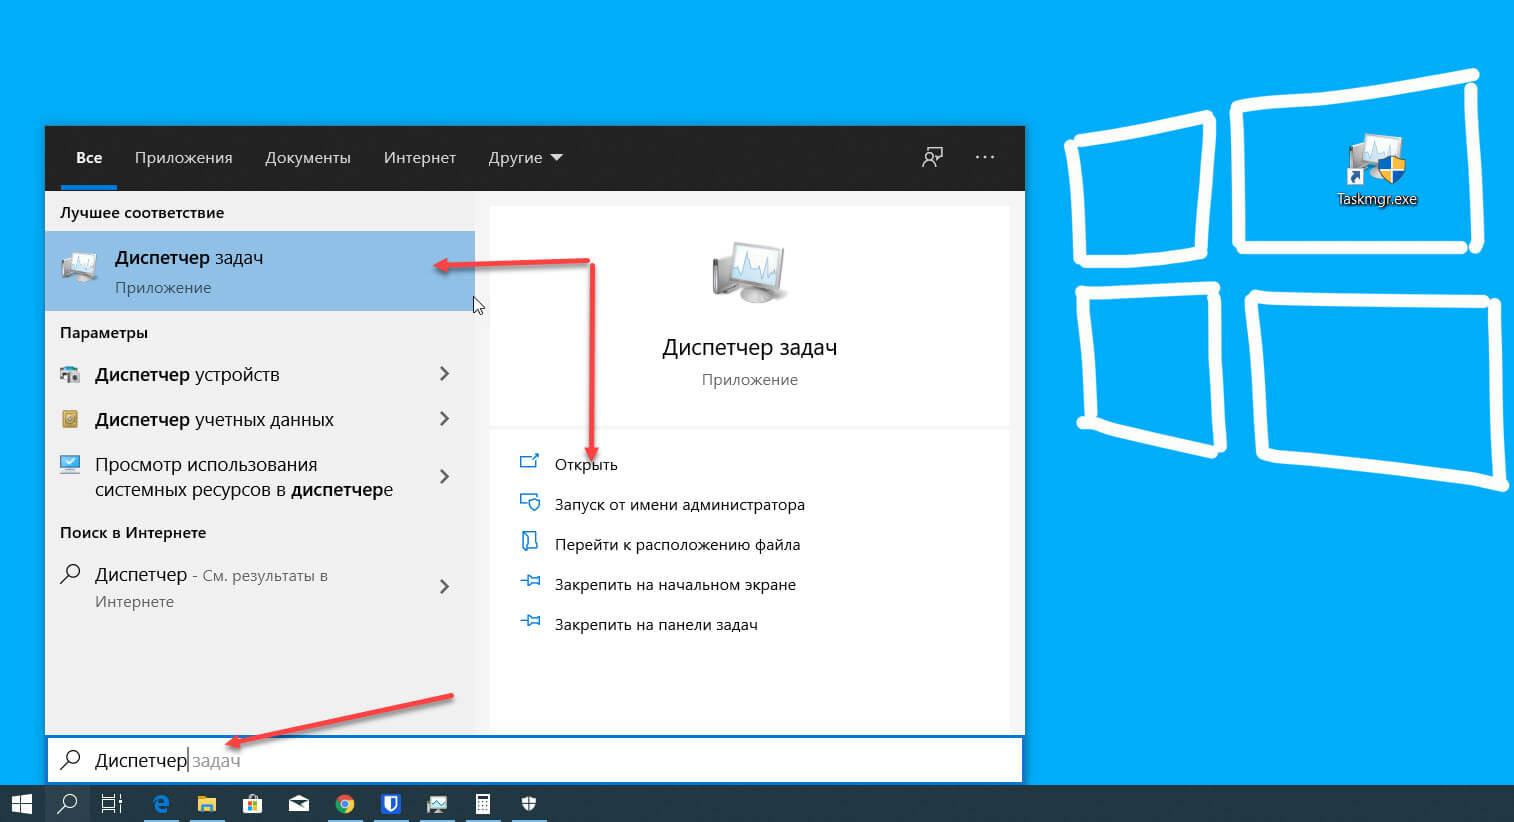Launch Google Chrome from the taskbar

[345, 804]
